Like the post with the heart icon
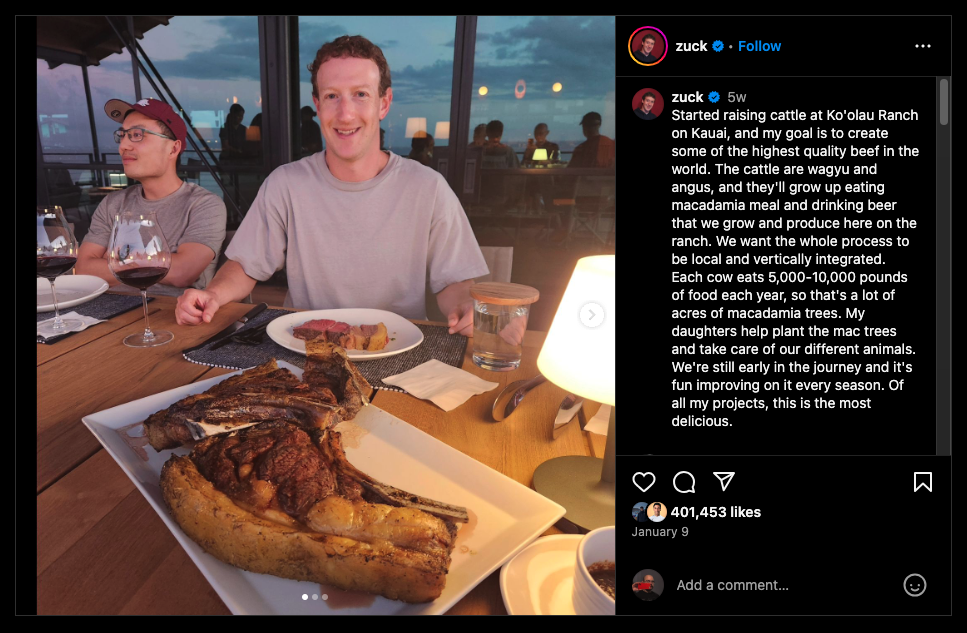Image resolution: width=967 pixels, height=633 pixels. pyautogui.click(x=644, y=482)
